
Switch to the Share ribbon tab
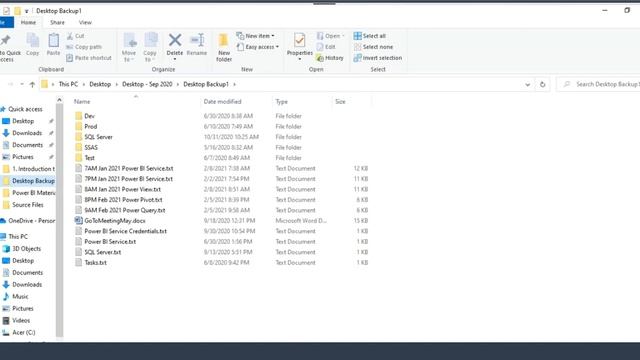(x=57, y=22)
